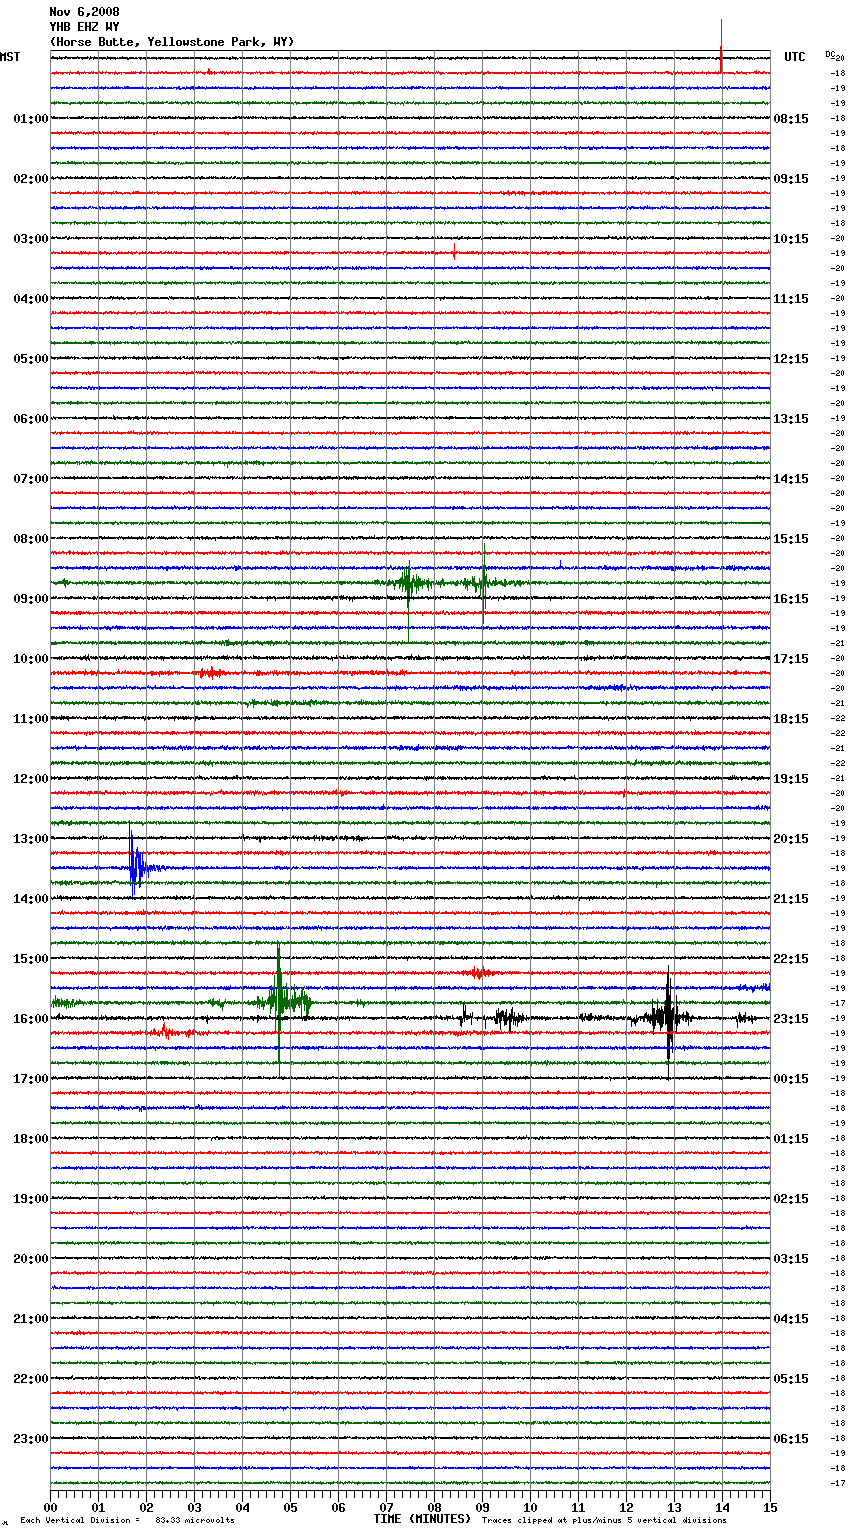850x1534 pixels.
Task: Mark the small red spike on 03:15 trace
Action: (454, 251)
